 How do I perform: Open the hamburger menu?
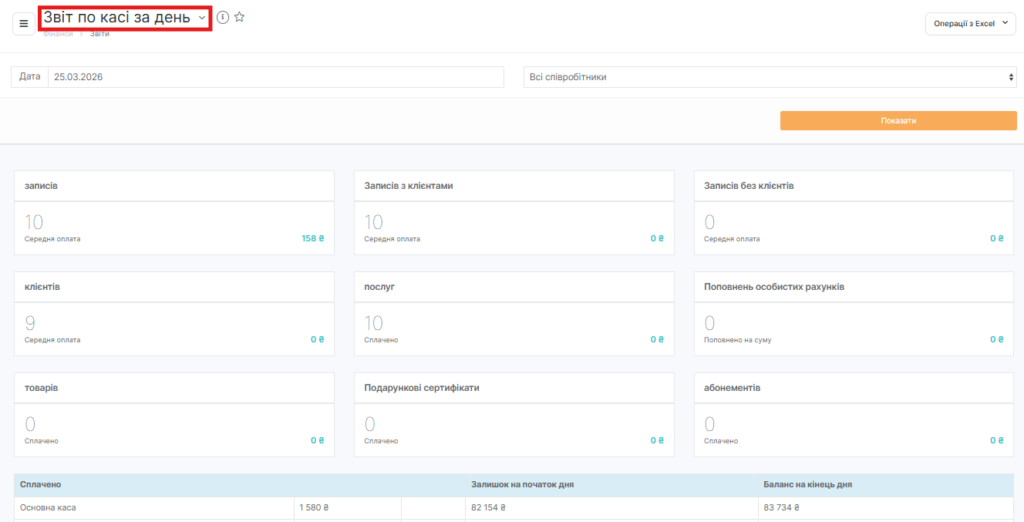click(x=24, y=23)
